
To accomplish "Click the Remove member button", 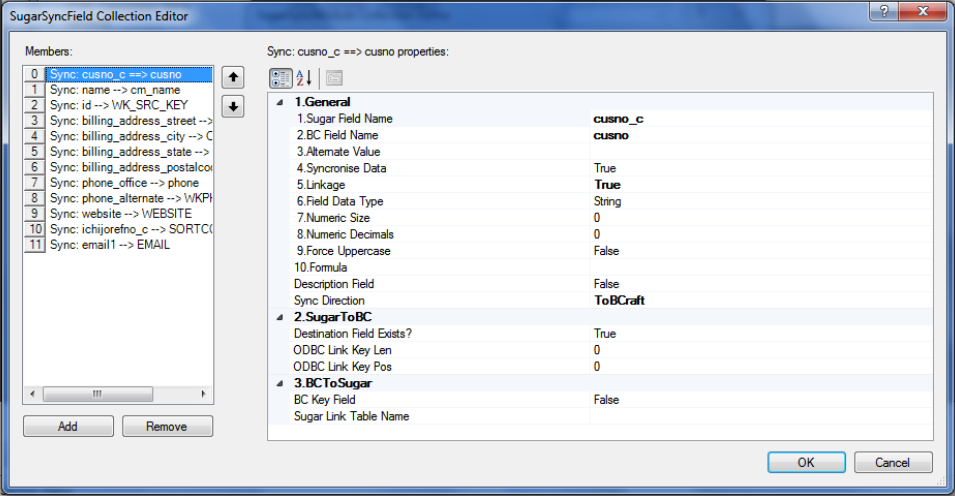I will click(167, 427).
